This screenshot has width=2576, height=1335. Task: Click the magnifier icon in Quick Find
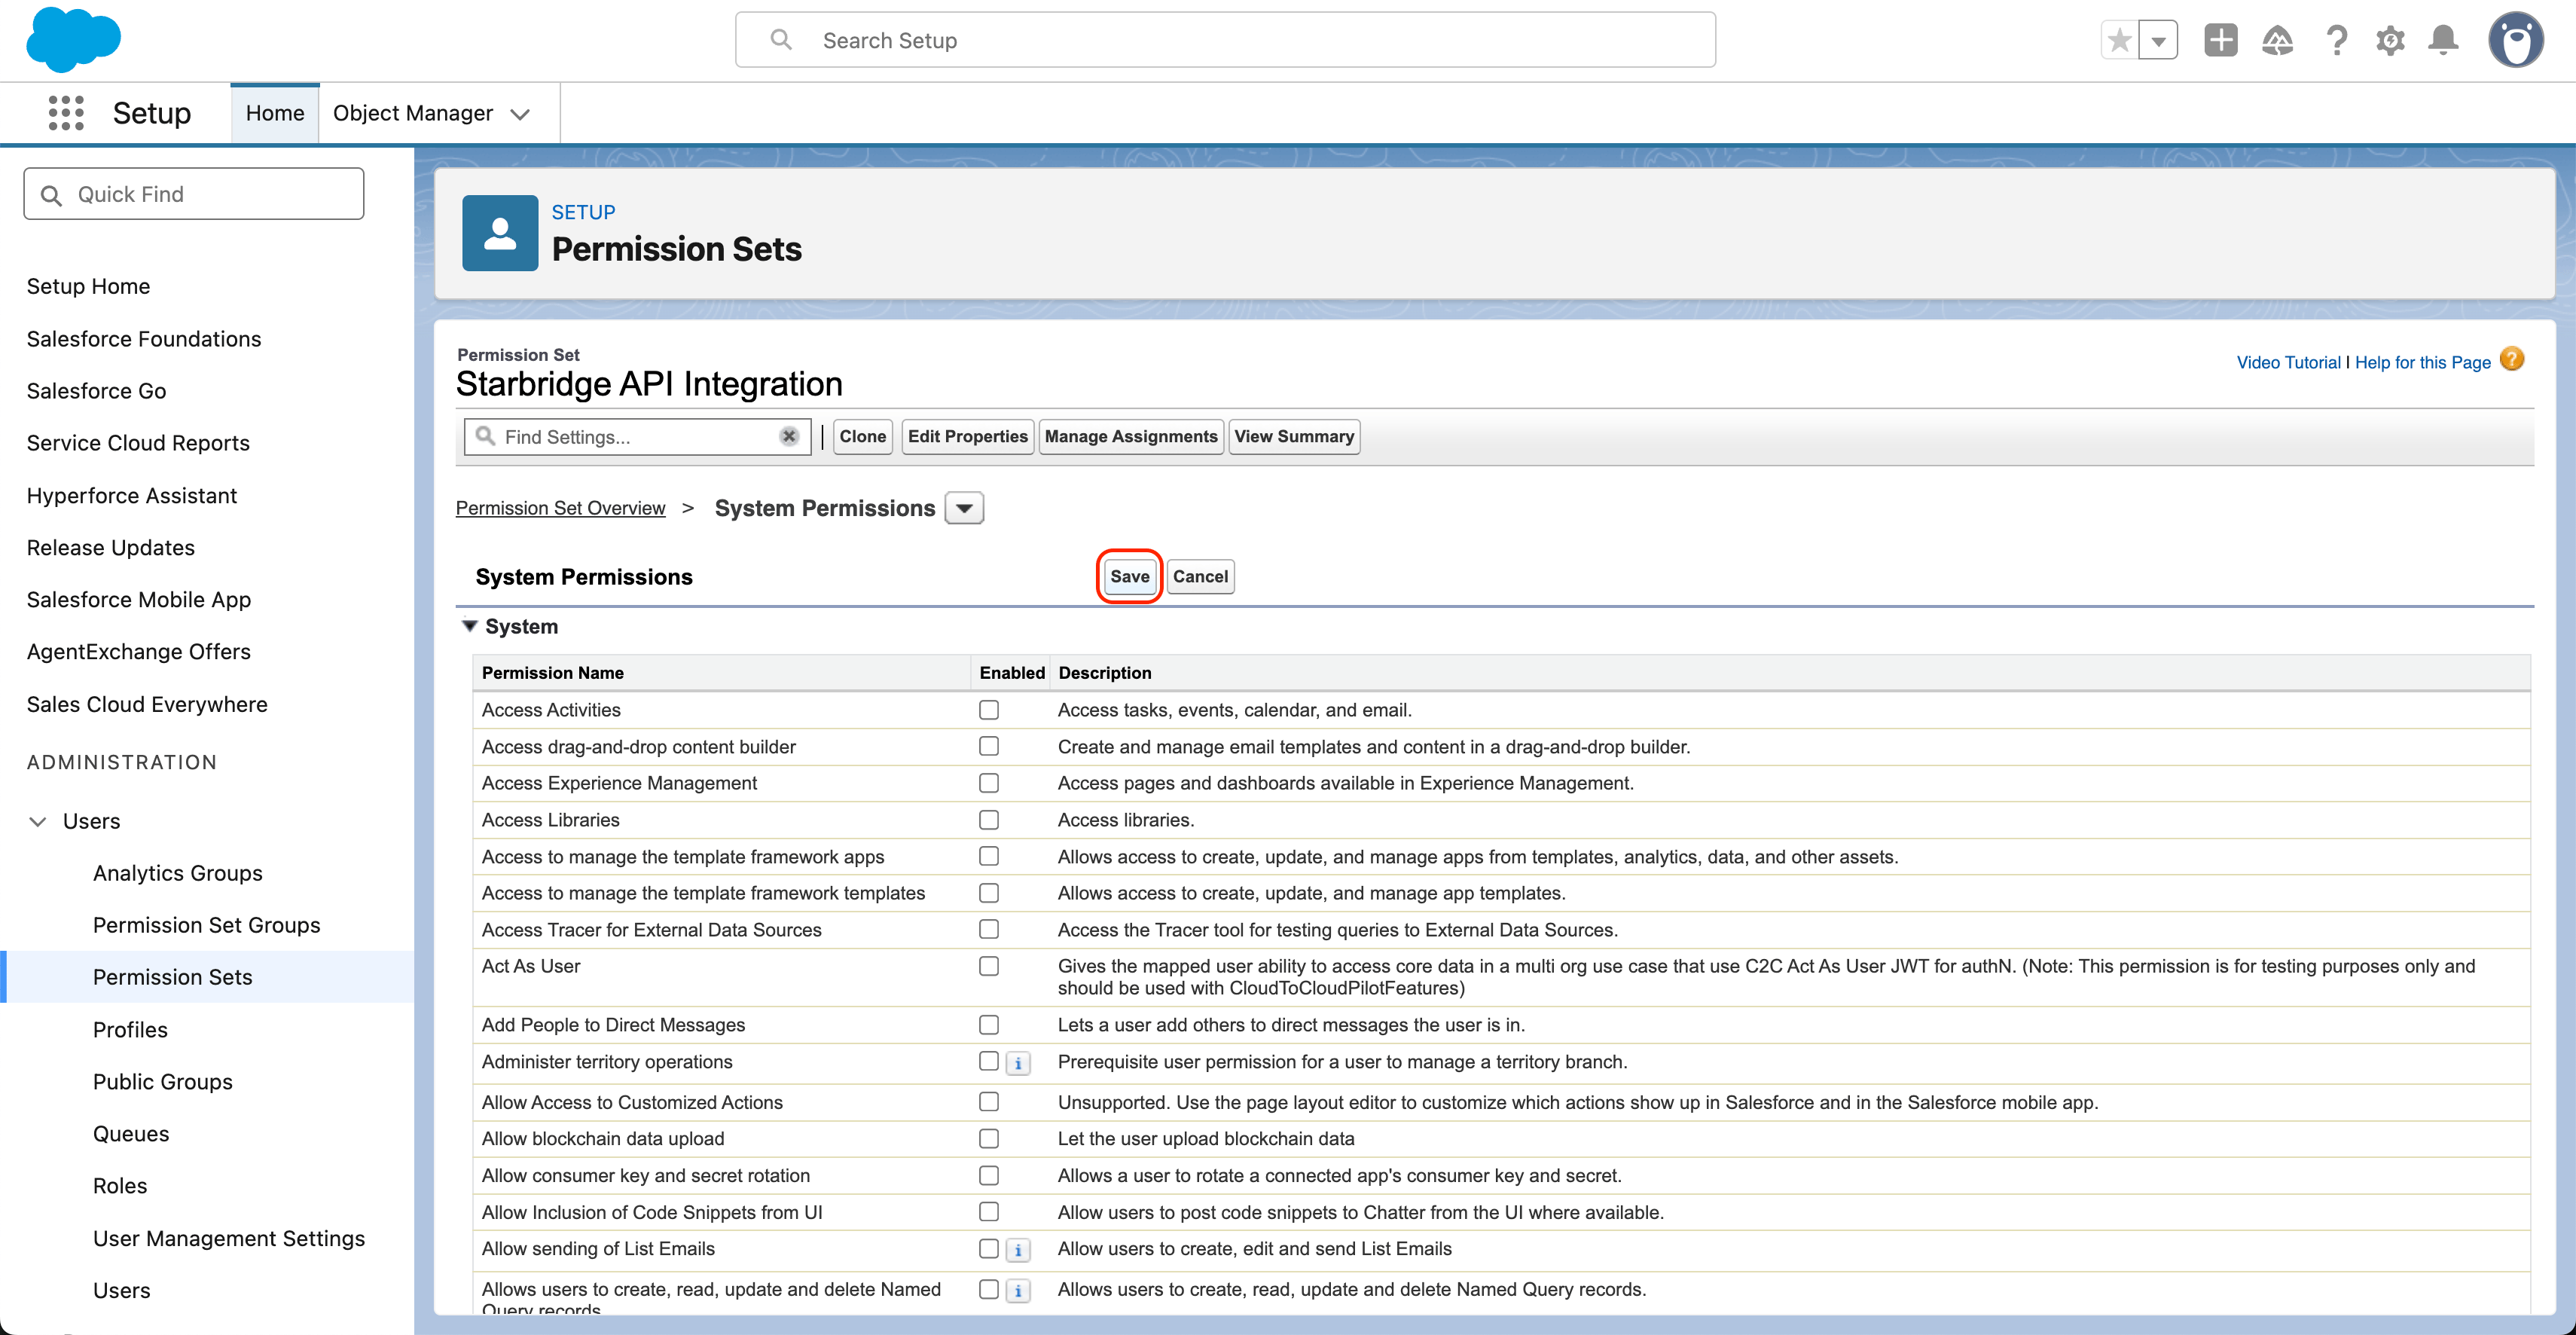[x=51, y=195]
